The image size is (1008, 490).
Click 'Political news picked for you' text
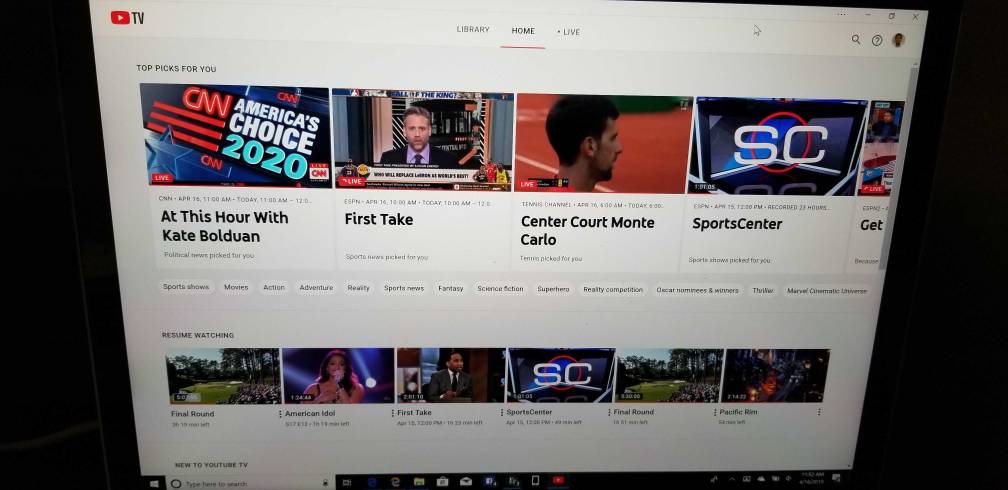209,255
